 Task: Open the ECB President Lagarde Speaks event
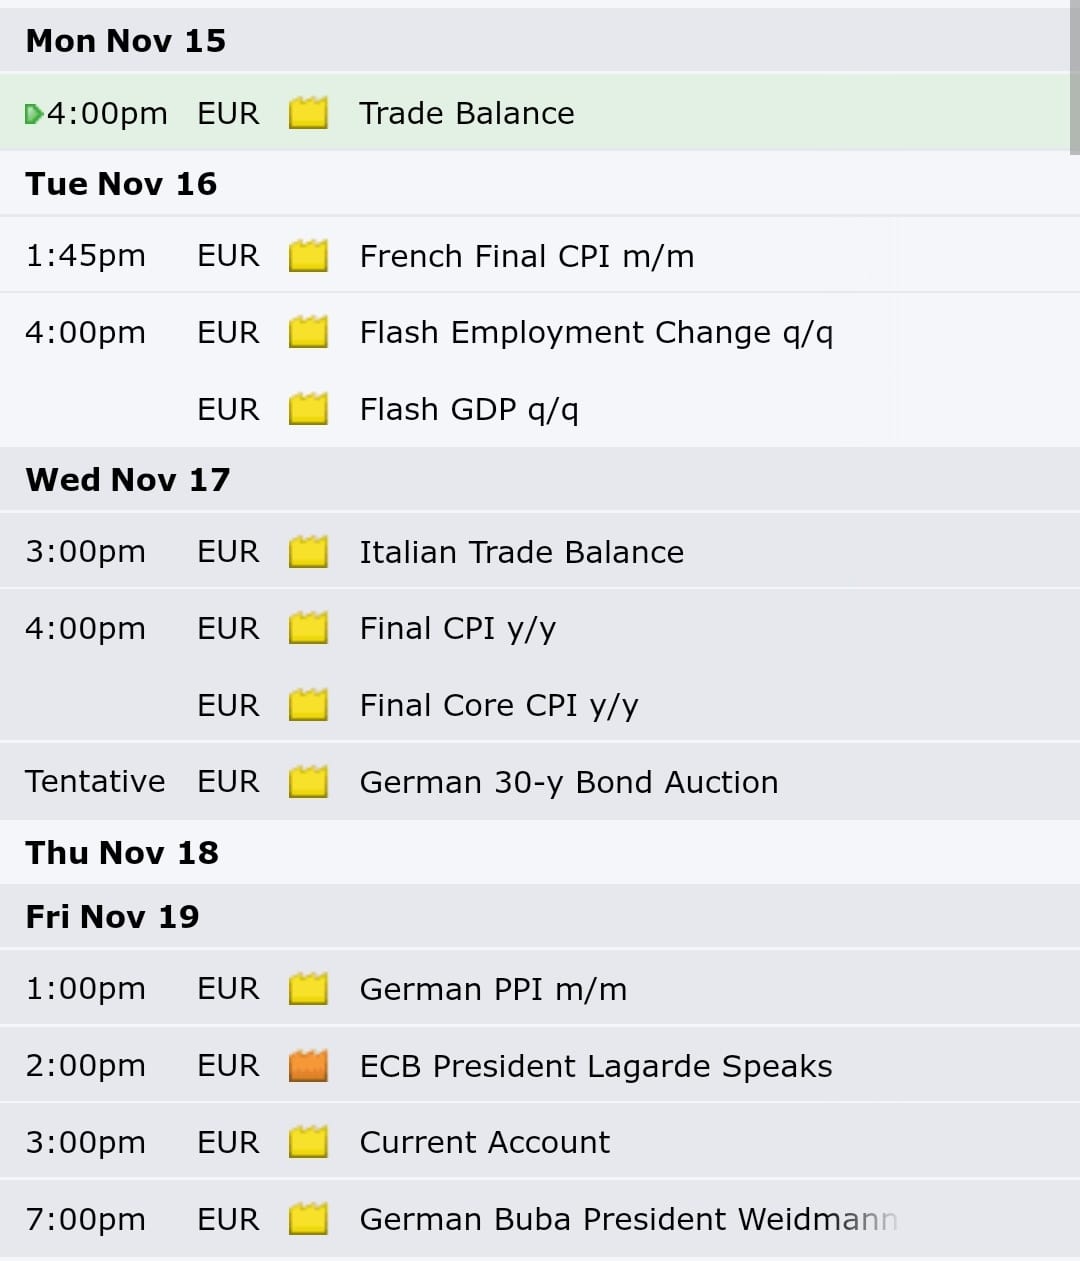pyautogui.click(x=596, y=1066)
